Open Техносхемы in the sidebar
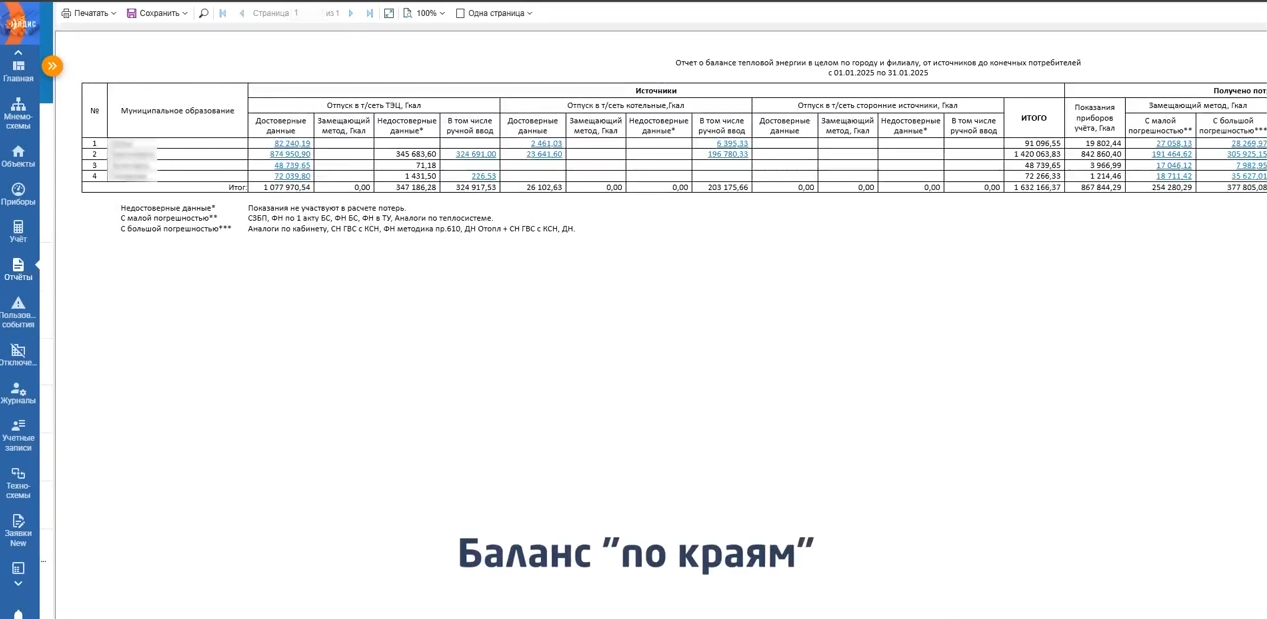 coord(18,482)
